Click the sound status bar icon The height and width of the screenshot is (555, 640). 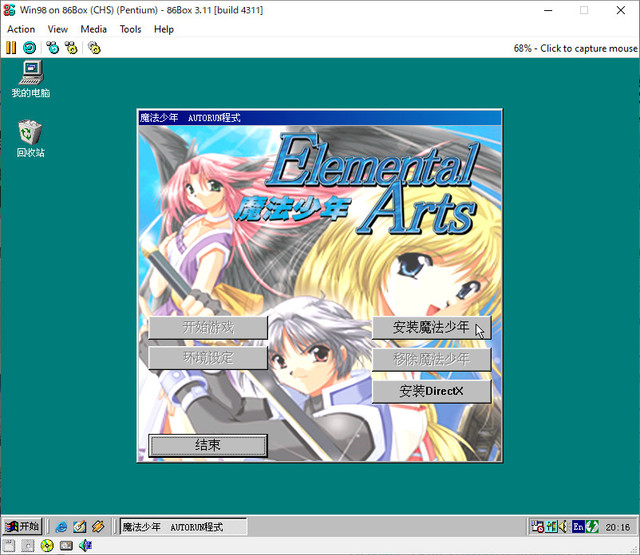(x=85, y=546)
